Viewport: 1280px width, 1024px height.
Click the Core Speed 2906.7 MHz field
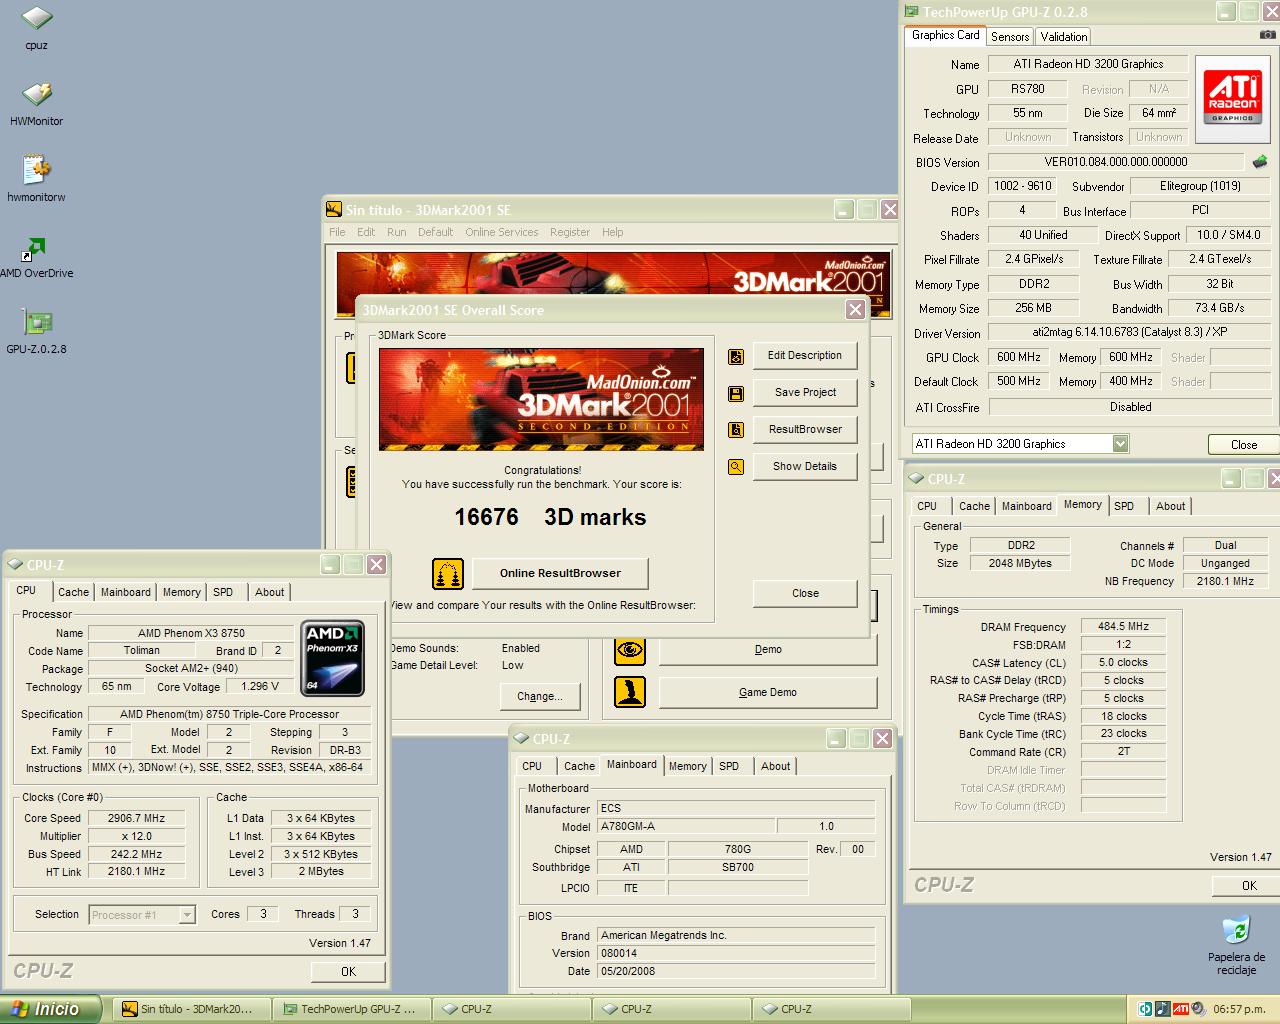point(137,818)
